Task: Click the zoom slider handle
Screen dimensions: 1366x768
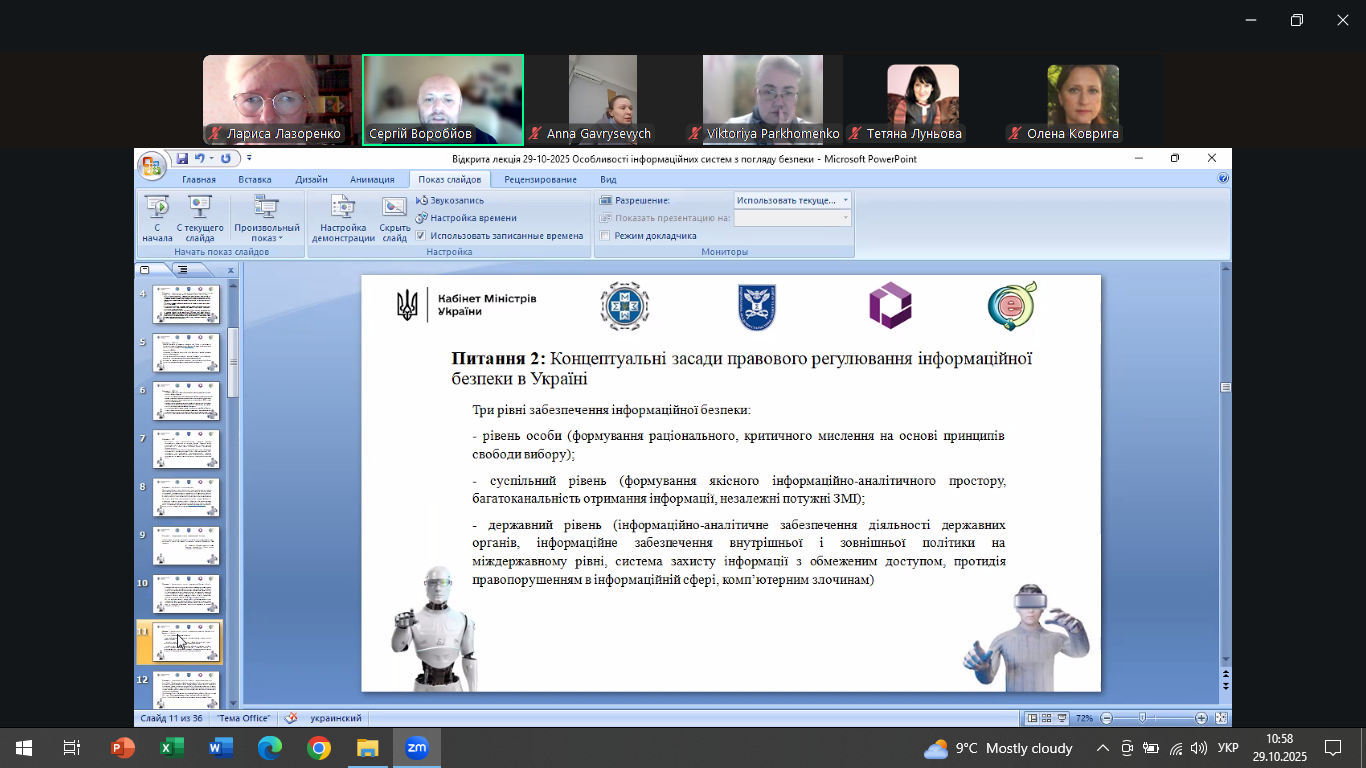Action: [x=1142, y=718]
